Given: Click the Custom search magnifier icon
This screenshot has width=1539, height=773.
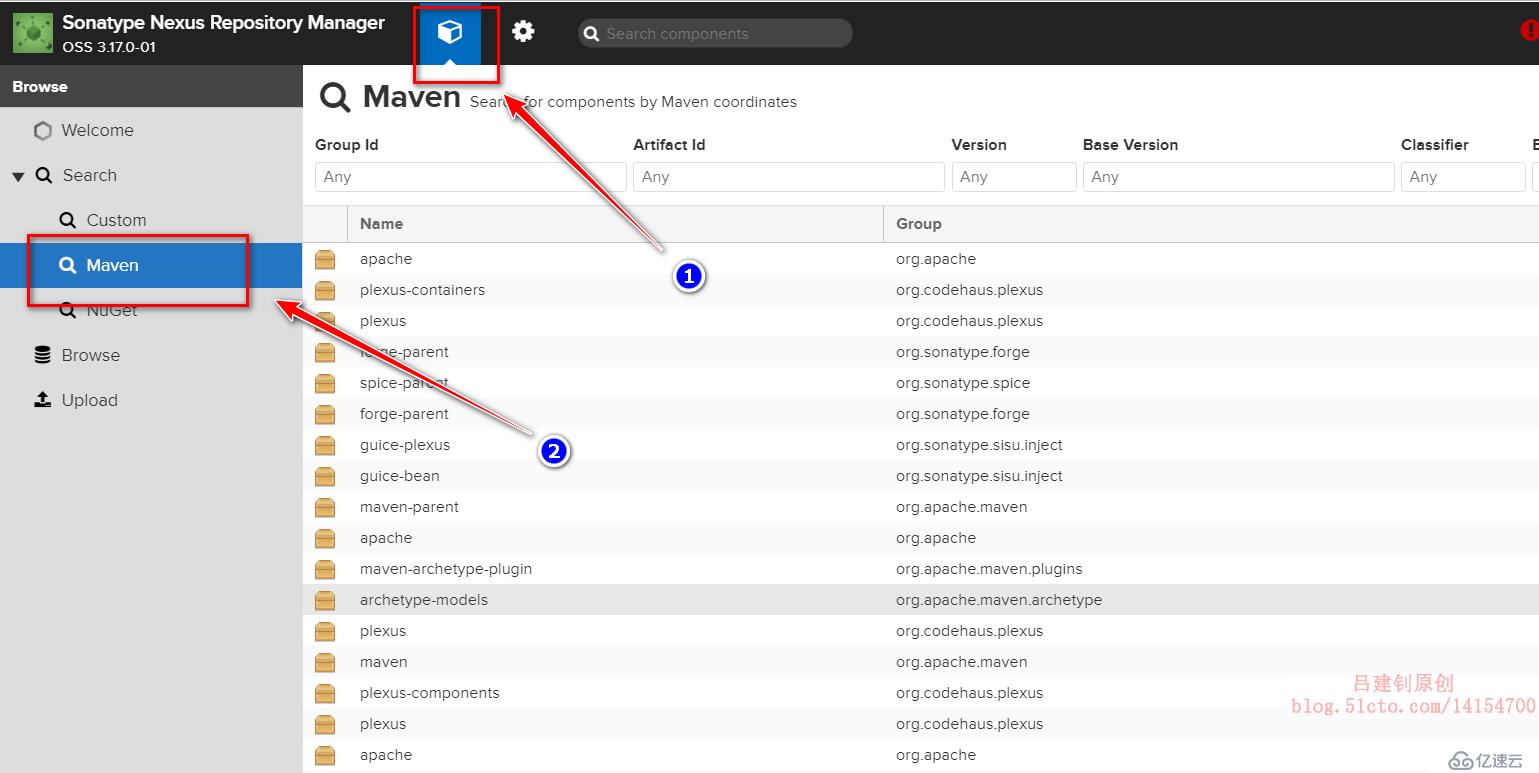Looking at the screenshot, I should (x=68, y=220).
